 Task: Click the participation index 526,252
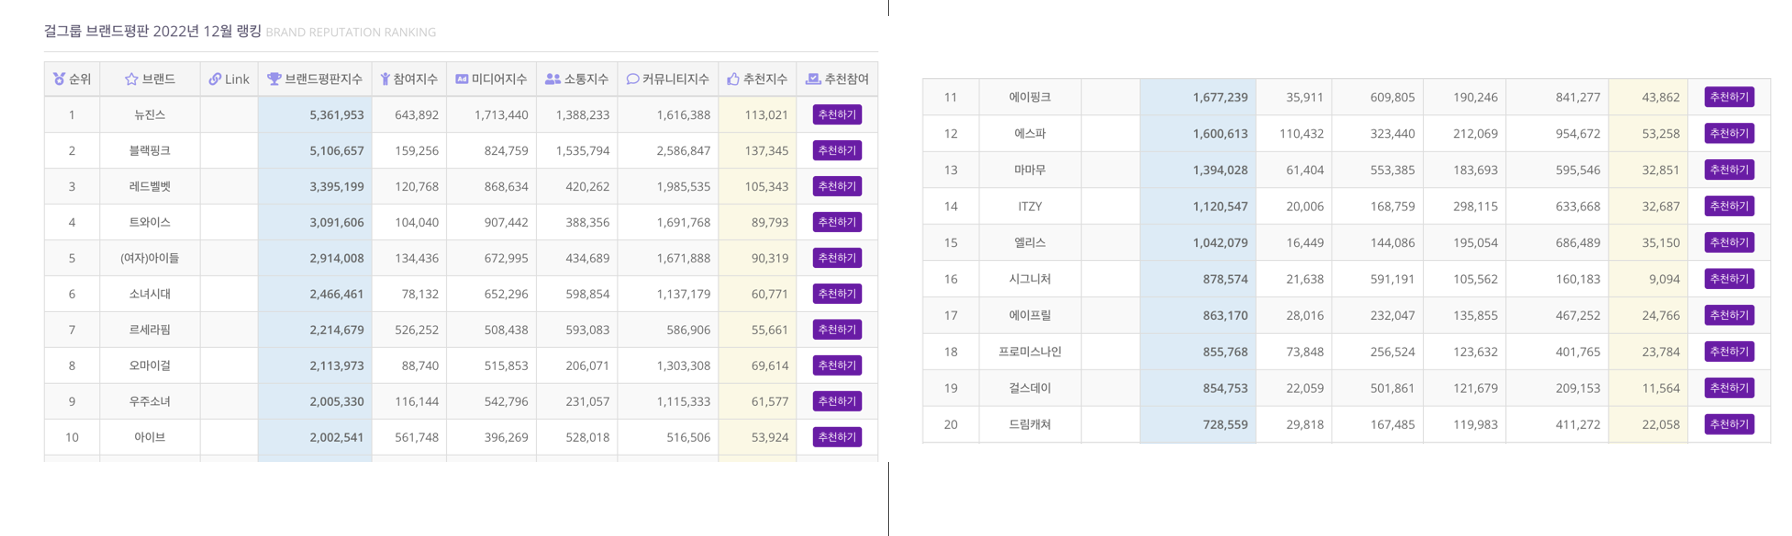[417, 330]
